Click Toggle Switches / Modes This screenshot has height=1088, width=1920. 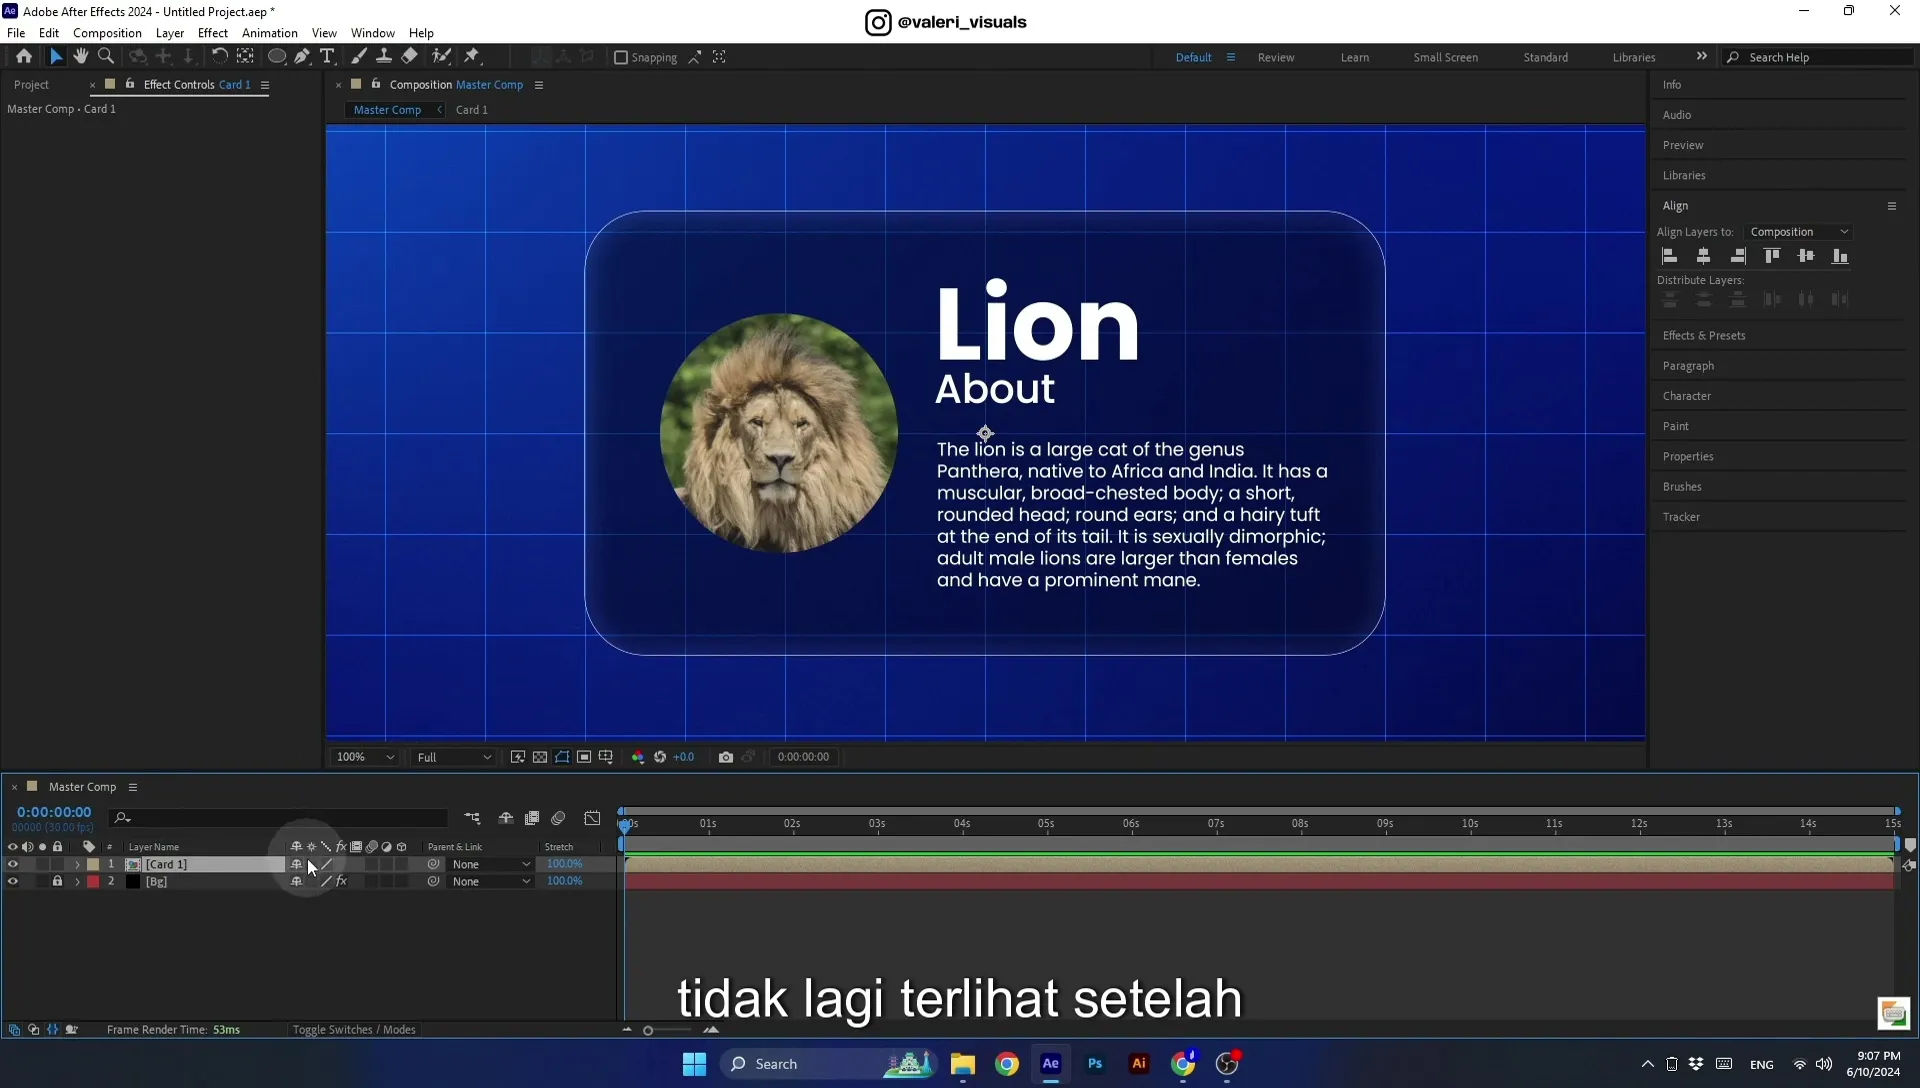click(x=354, y=1030)
